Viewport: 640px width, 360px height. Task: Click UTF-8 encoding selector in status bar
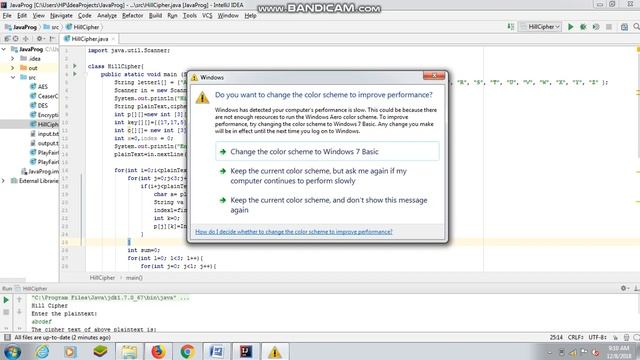(x=598, y=338)
